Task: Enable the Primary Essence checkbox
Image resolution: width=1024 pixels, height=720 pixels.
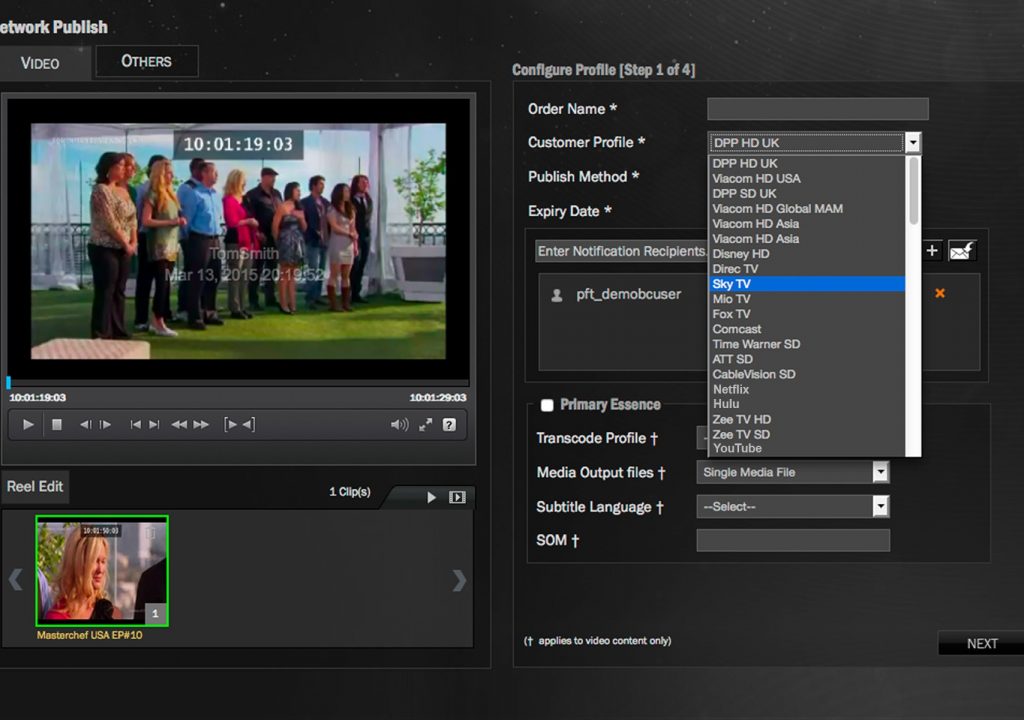Action: click(547, 405)
